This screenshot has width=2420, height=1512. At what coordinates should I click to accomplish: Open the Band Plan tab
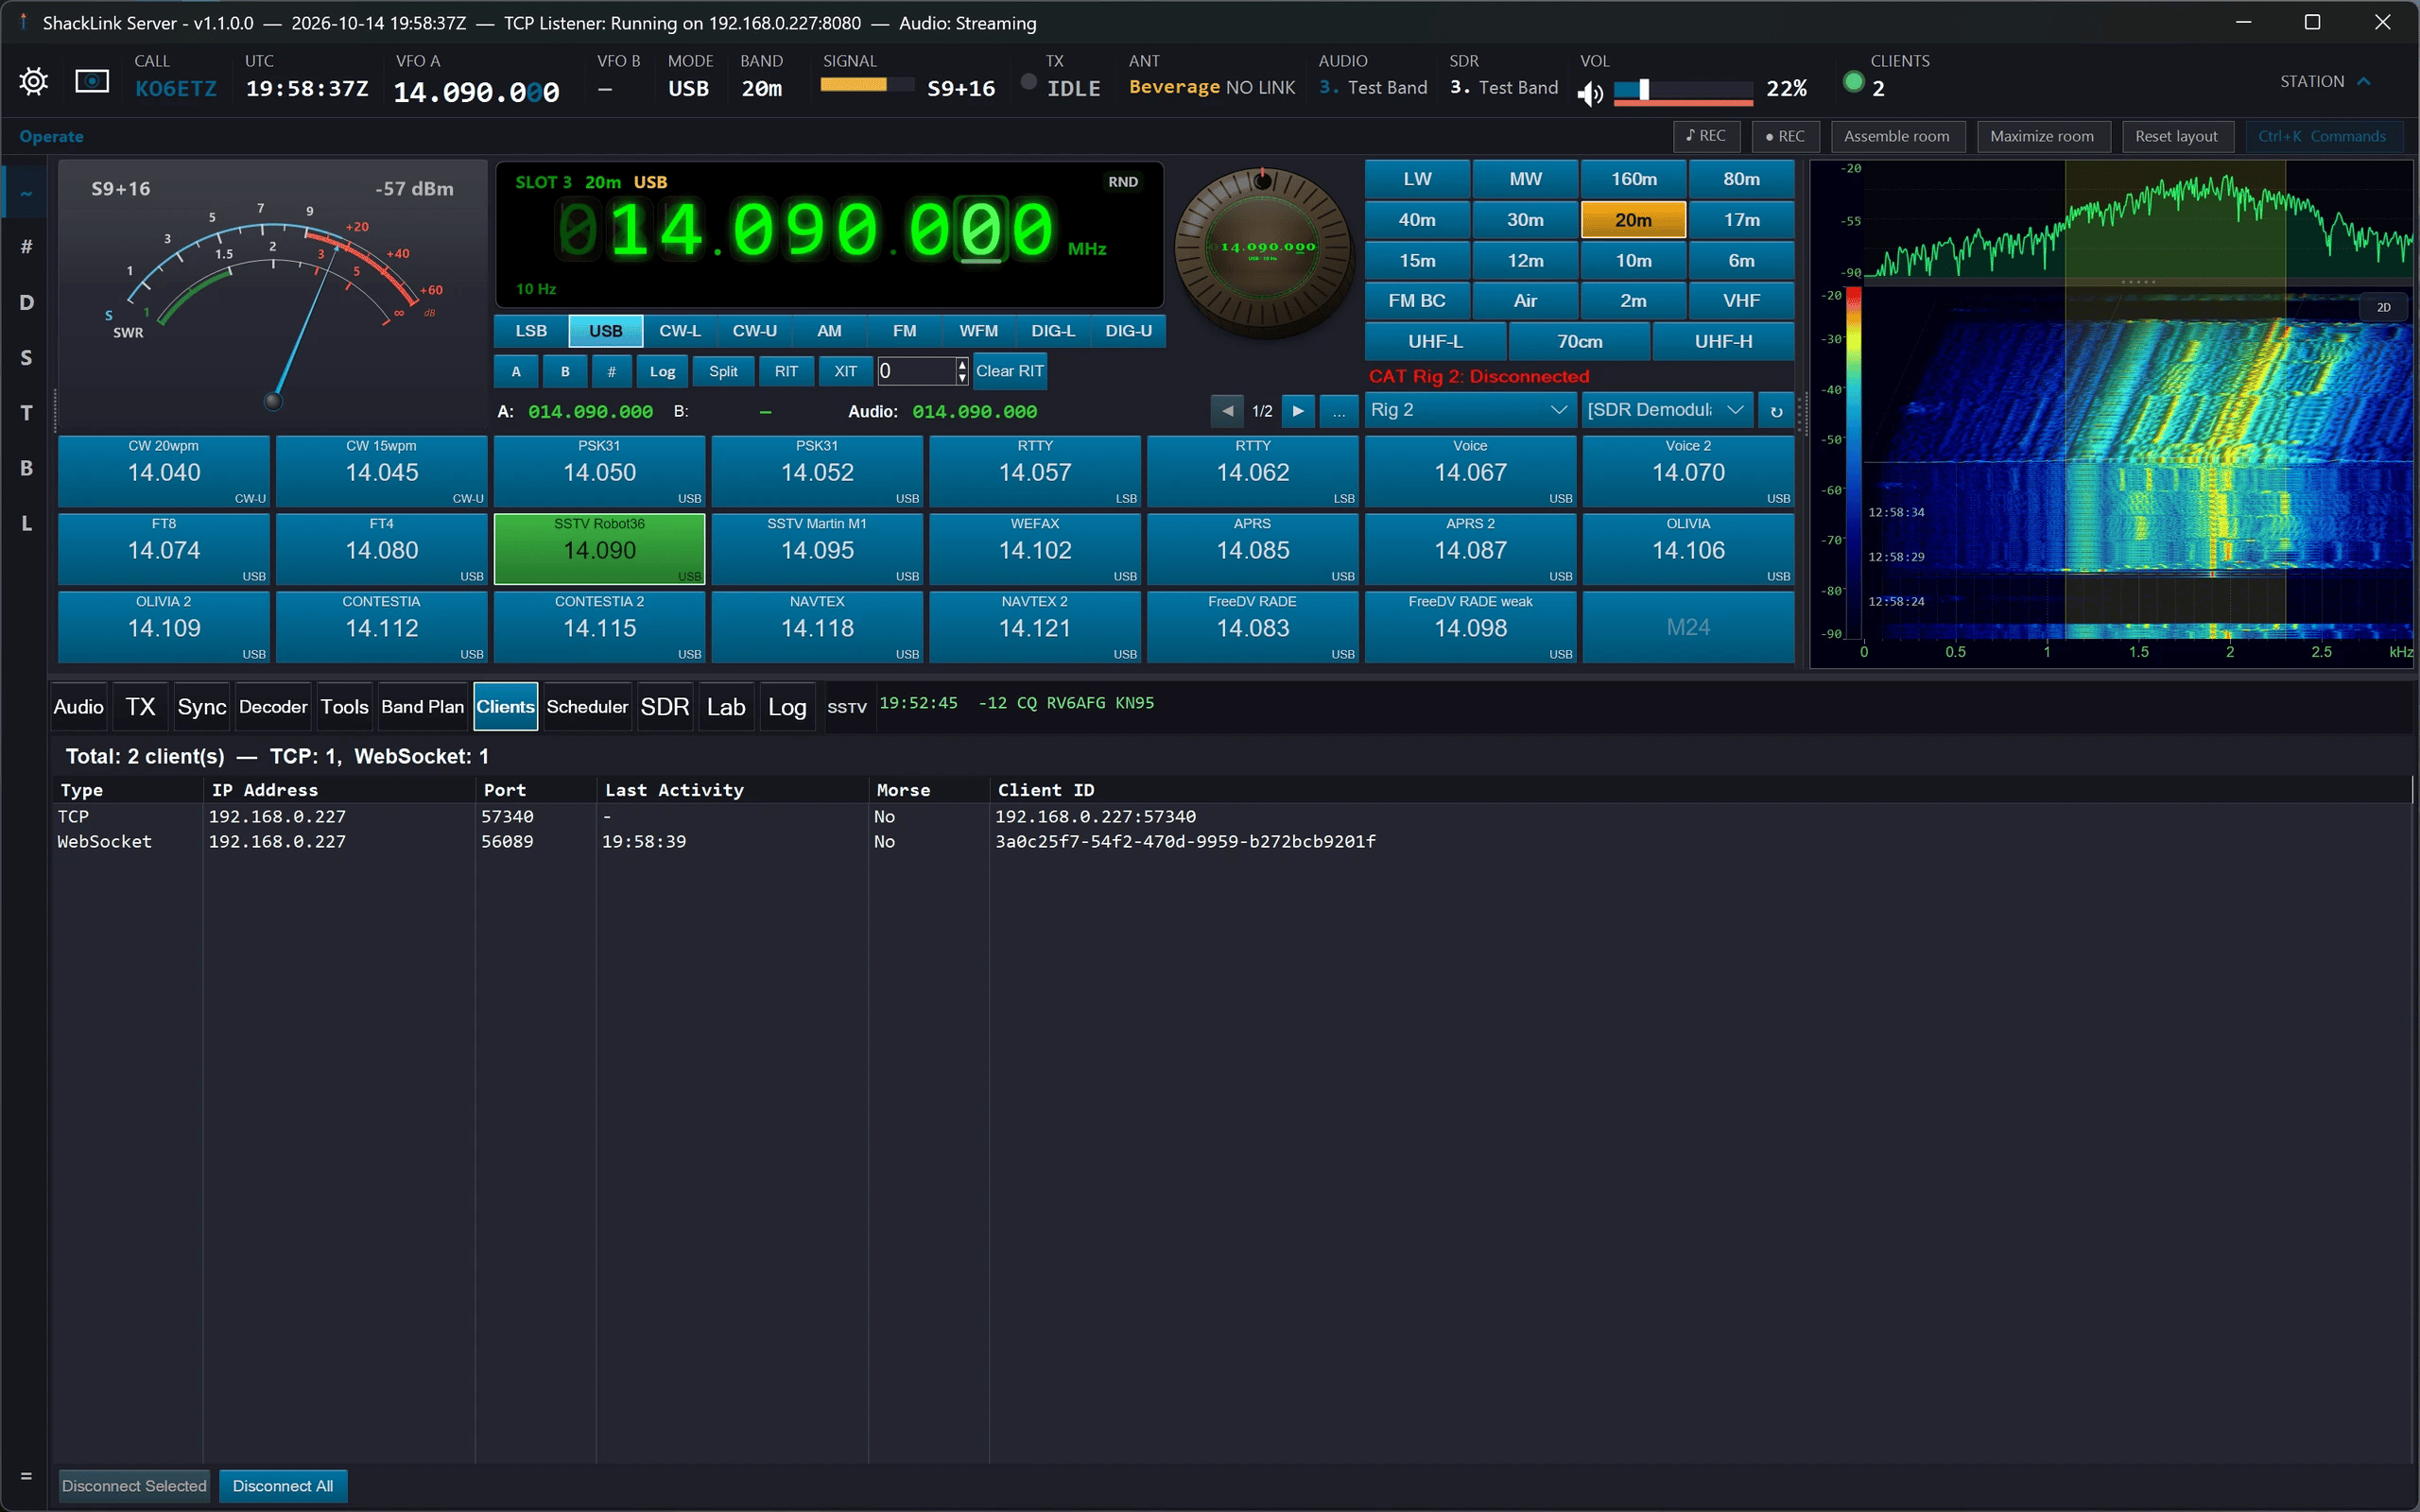[423, 707]
